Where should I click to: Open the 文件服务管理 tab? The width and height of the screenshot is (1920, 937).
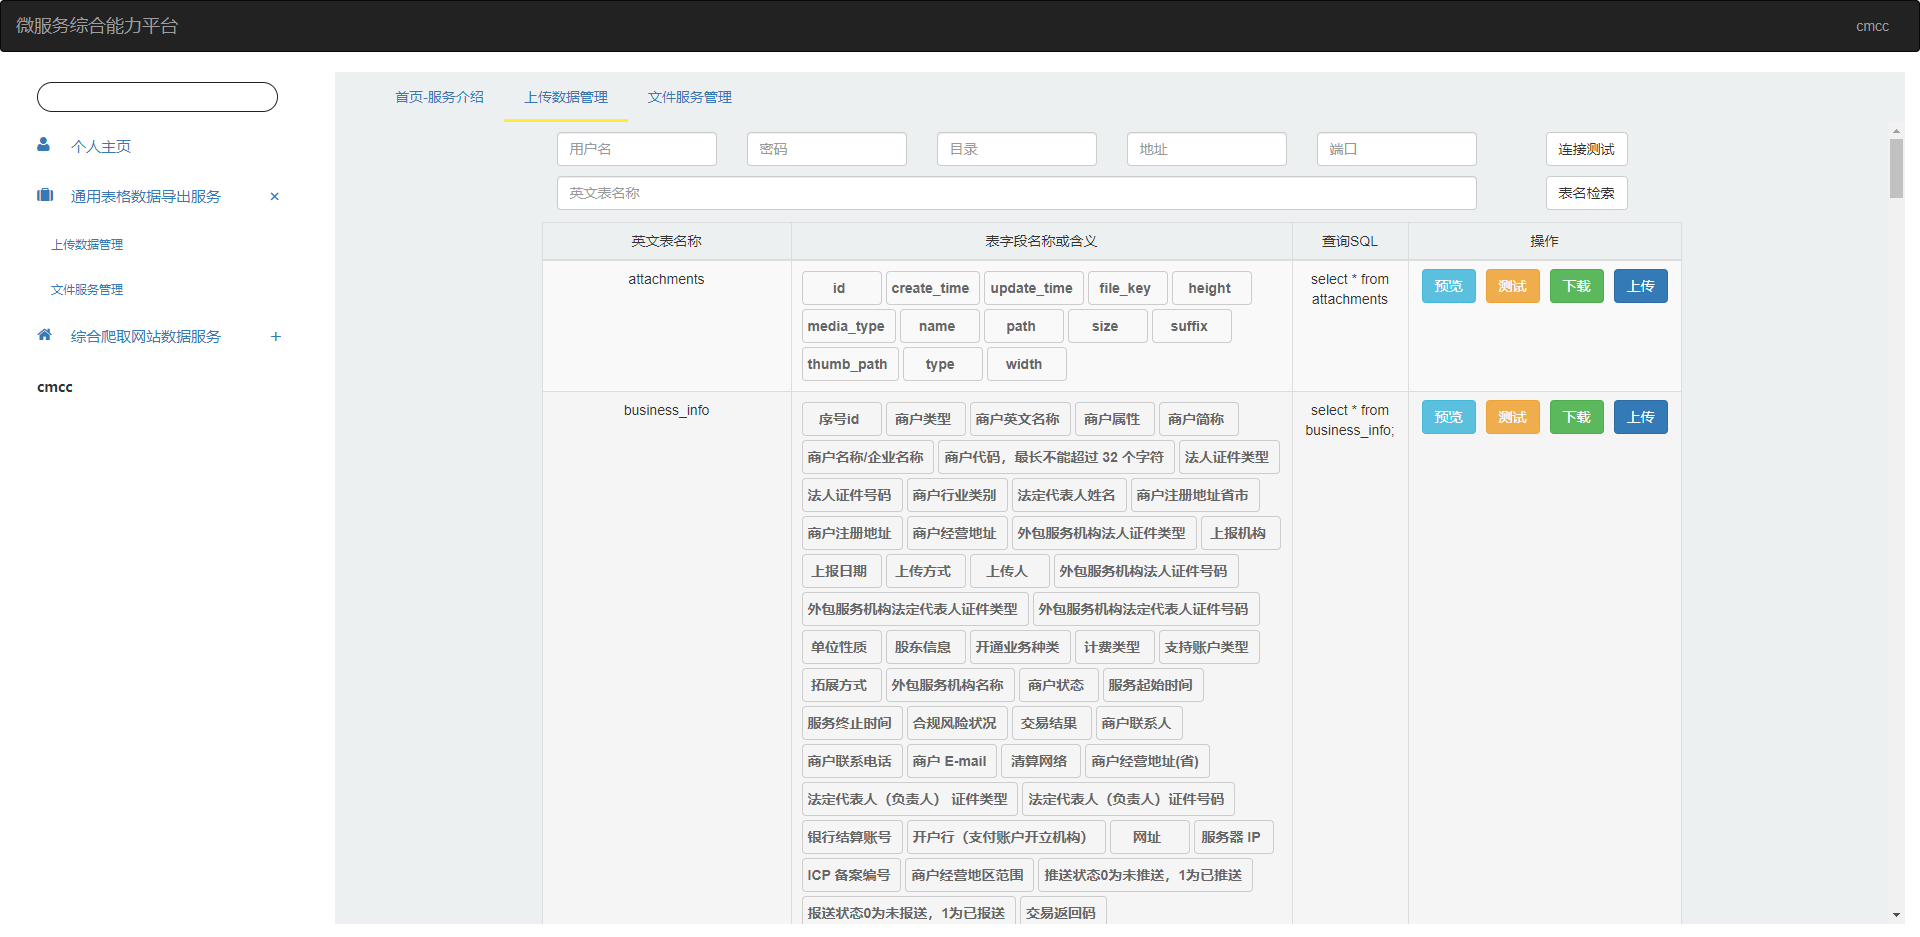point(688,97)
